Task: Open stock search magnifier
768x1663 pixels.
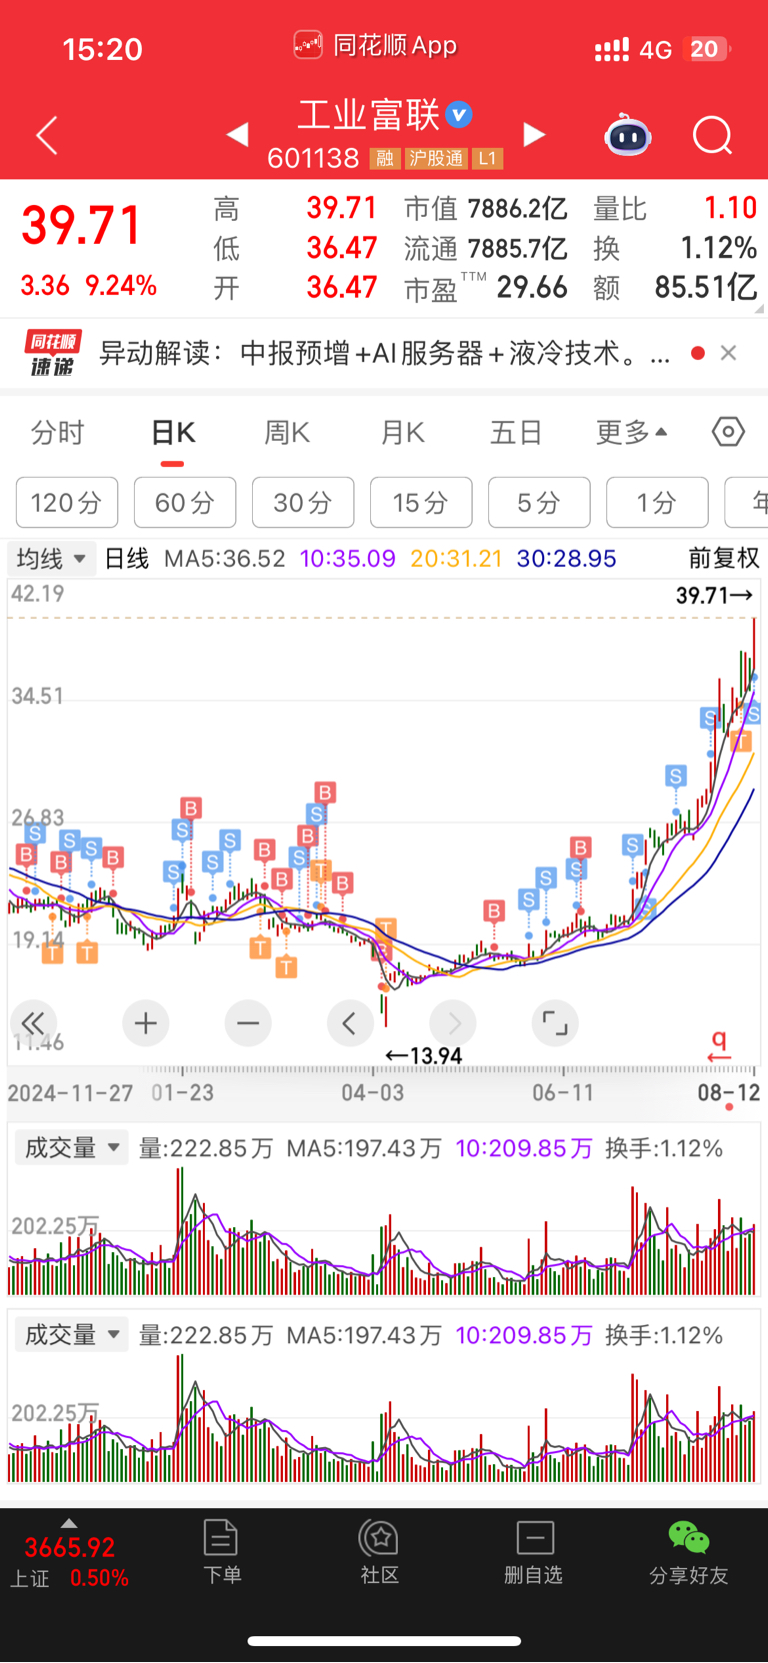Action: tap(713, 135)
